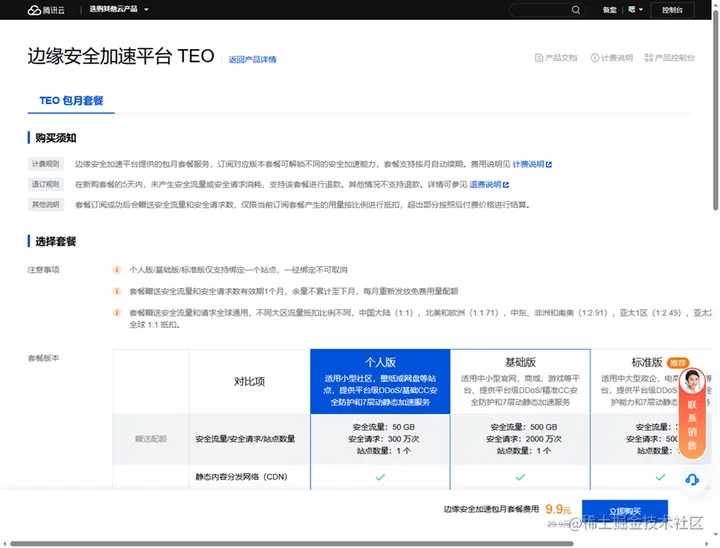Image resolution: width=720 pixels, height=548 pixels.
Task: Click the 静态内容分发网络 (CDN) row label
Action: (242, 477)
